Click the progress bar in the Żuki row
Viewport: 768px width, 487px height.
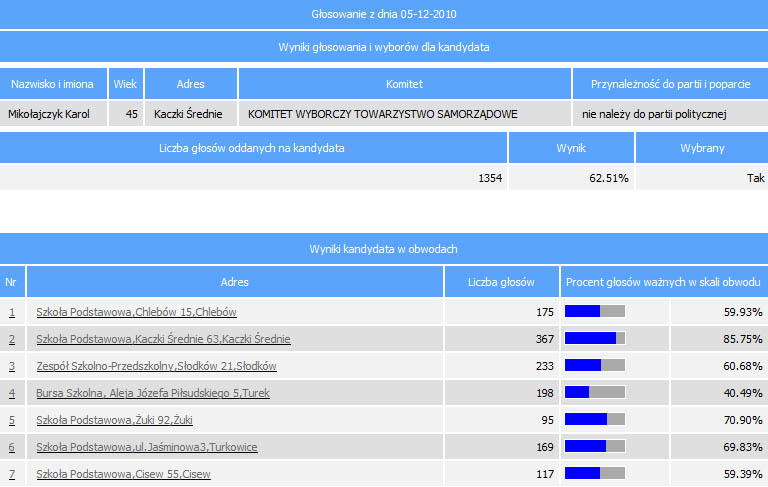click(595, 420)
